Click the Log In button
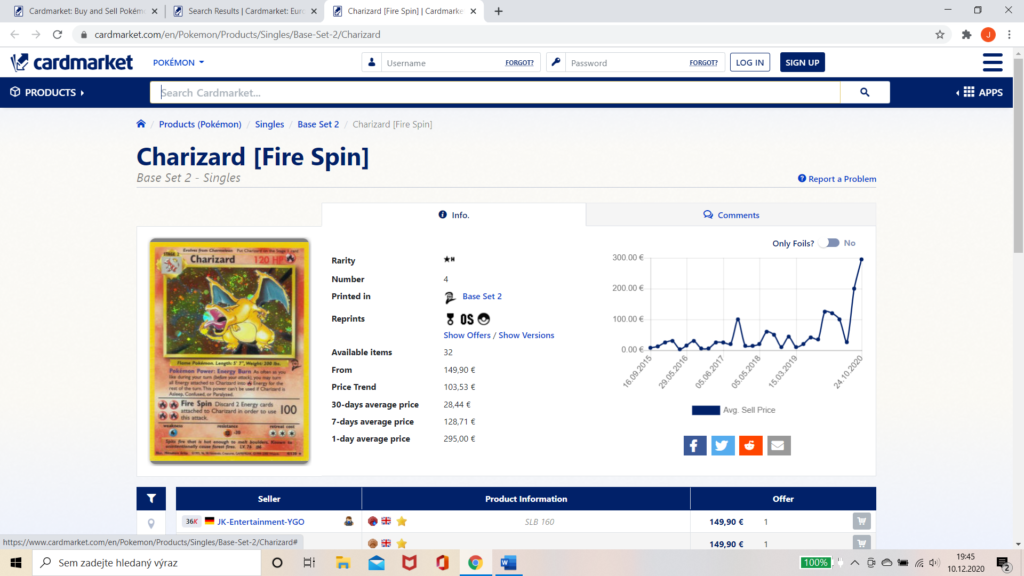This screenshot has width=1024, height=576. [x=750, y=63]
